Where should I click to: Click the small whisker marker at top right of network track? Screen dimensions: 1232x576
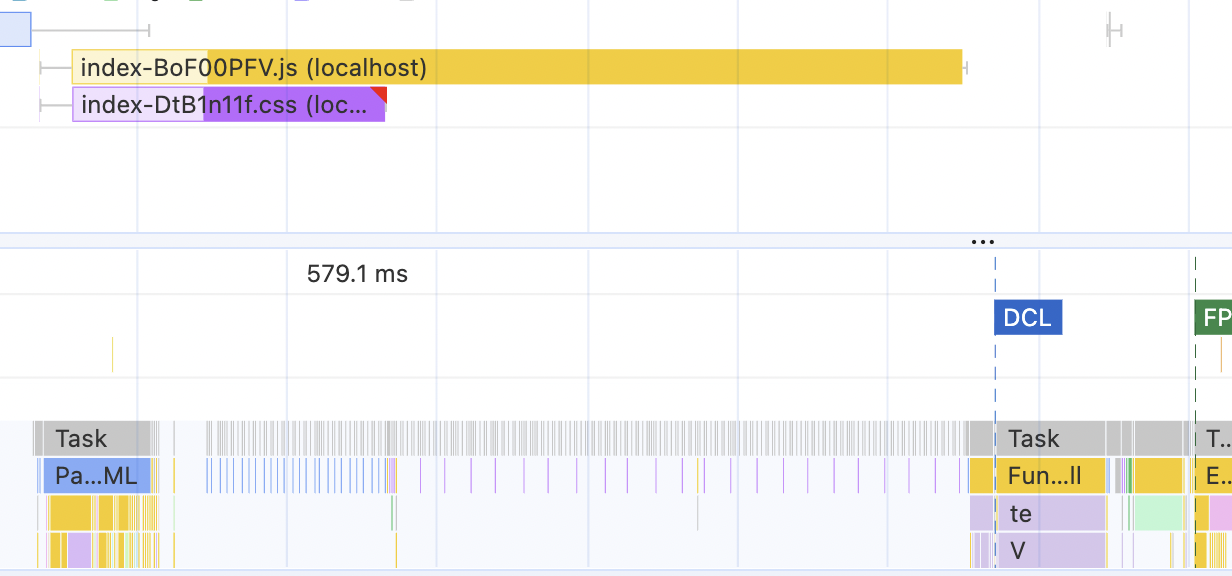[1114, 30]
